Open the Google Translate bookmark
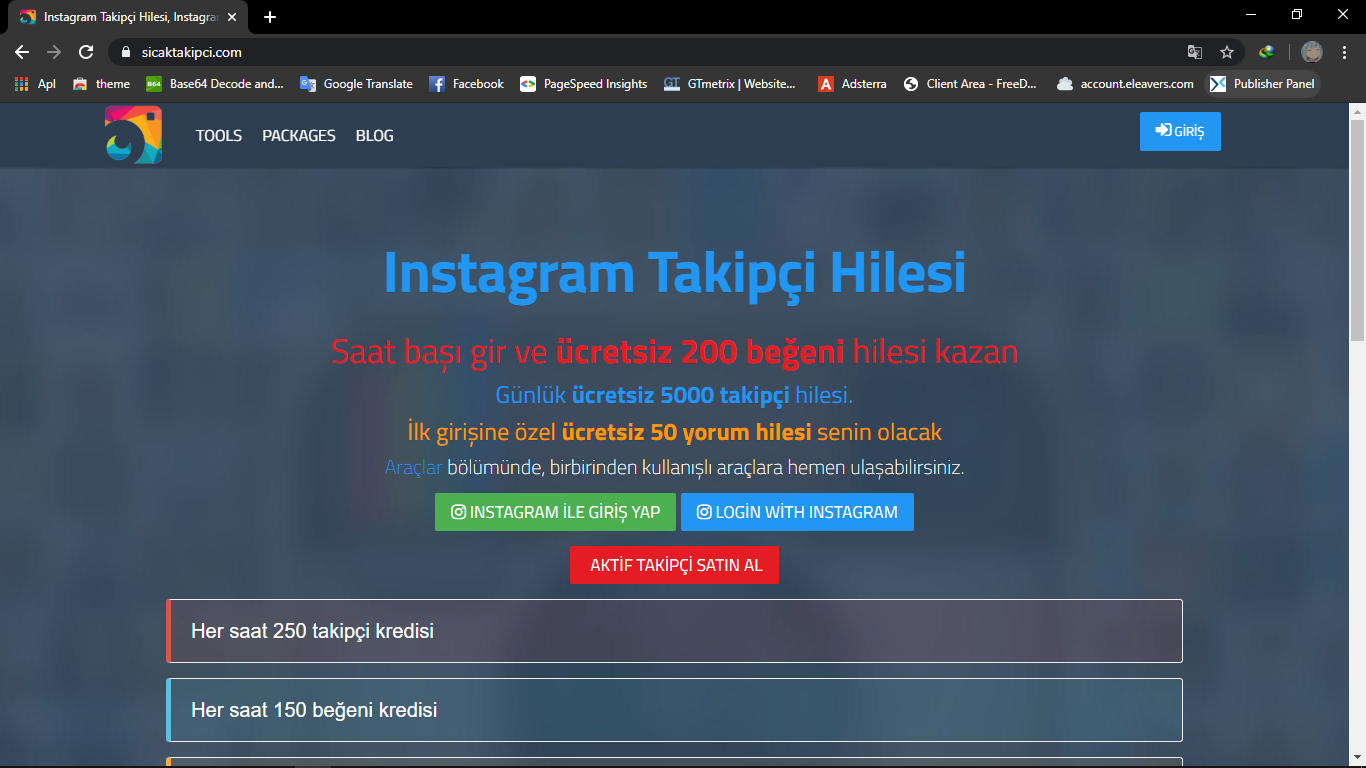This screenshot has height=768, width=1366. click(x=356, y=84)
